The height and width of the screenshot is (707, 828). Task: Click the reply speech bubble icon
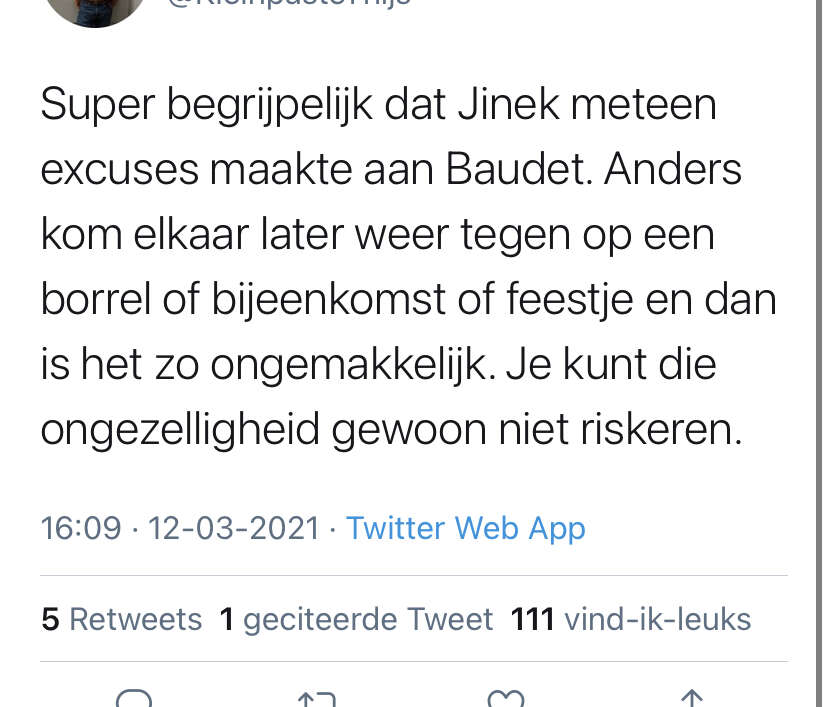tap(134, 698)
